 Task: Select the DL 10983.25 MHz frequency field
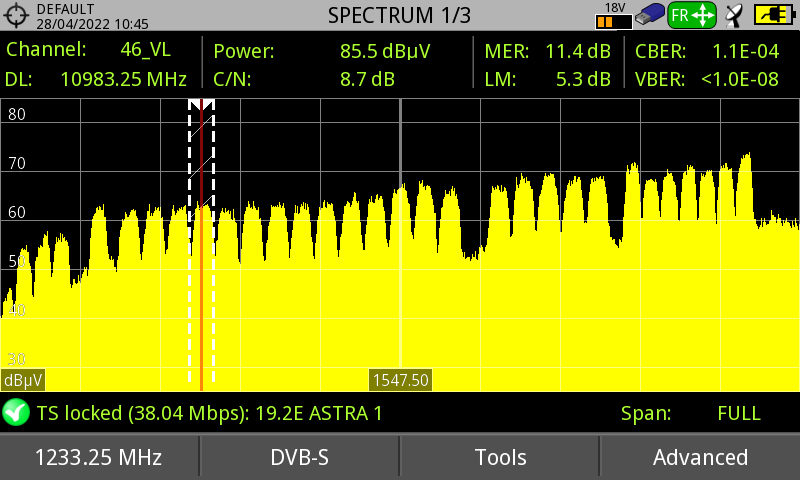pos(100,79)
